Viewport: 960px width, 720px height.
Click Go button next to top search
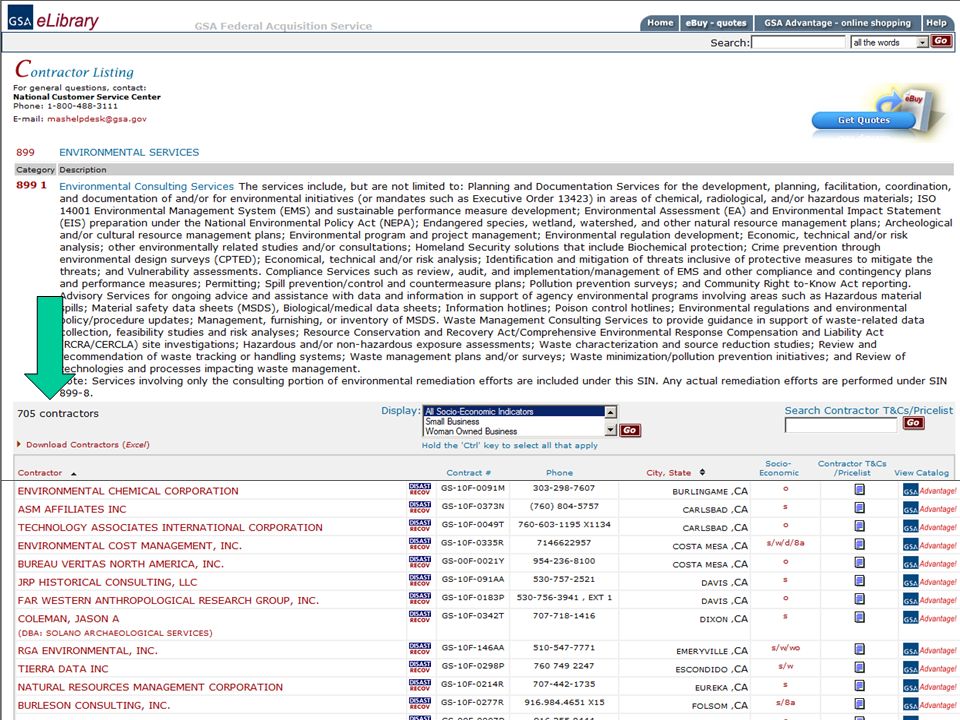click(x=940, y=41)
